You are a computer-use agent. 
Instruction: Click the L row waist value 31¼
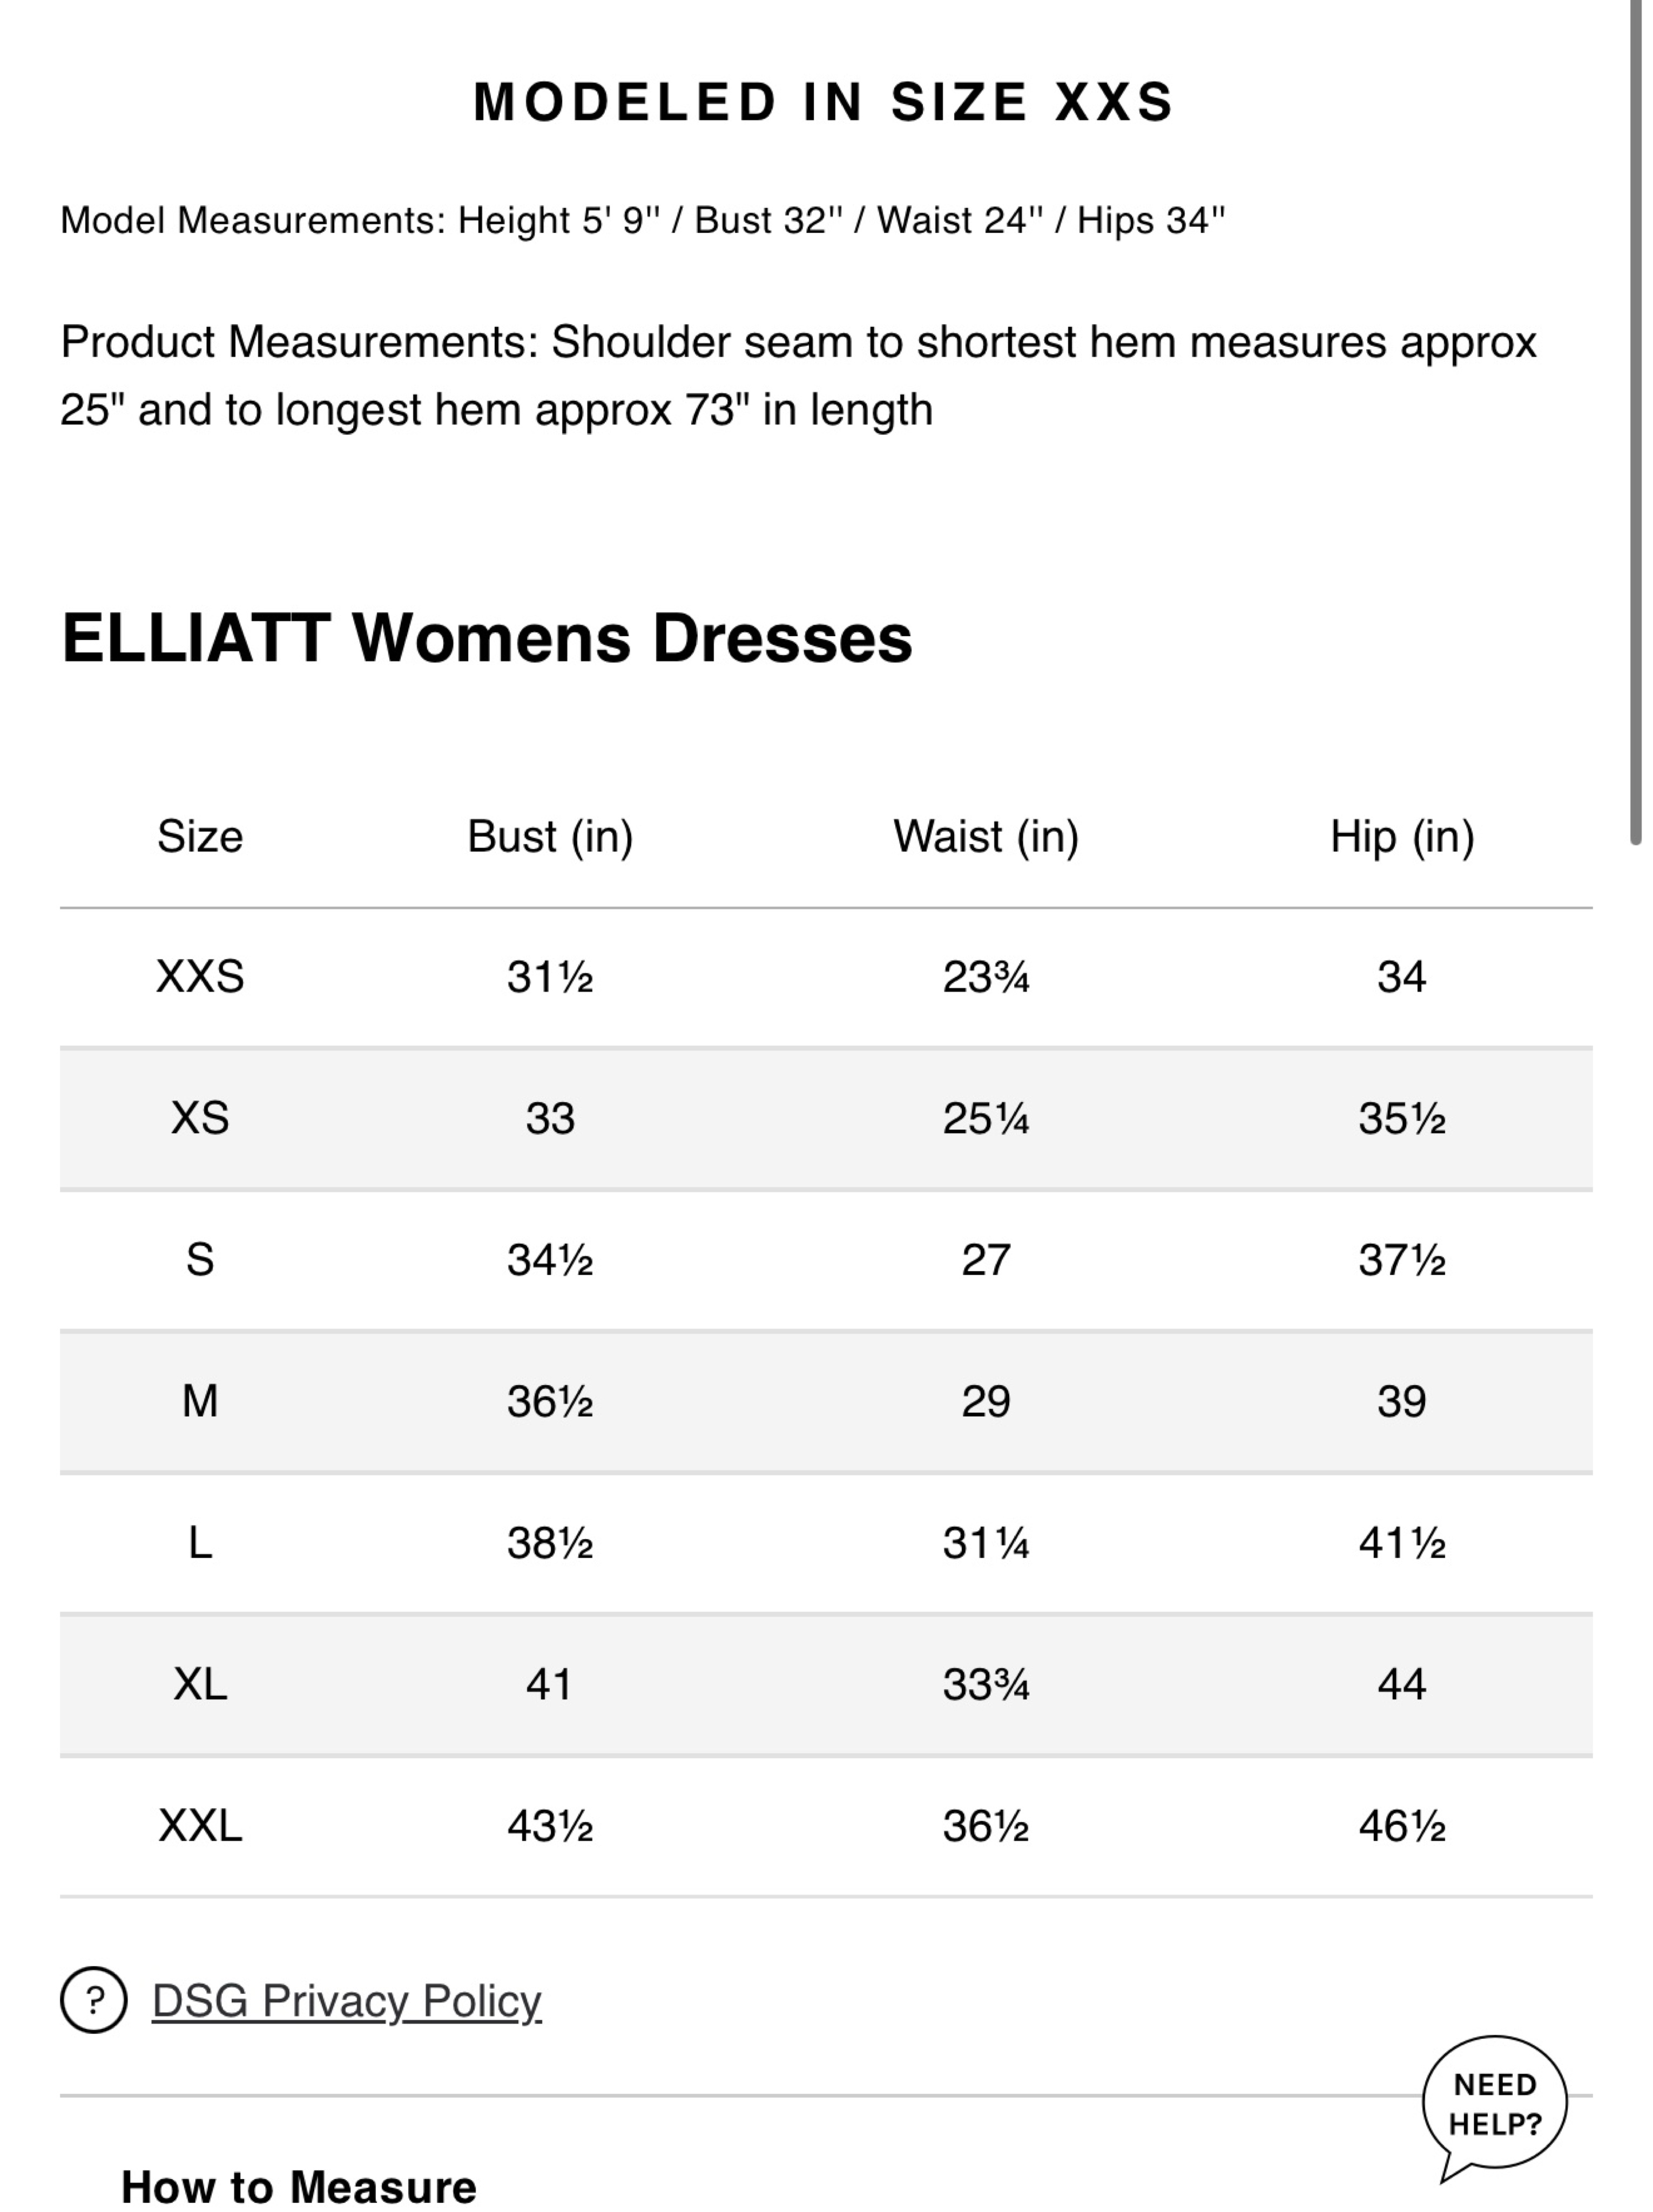pyautogui.click(x=986, y=1543)
